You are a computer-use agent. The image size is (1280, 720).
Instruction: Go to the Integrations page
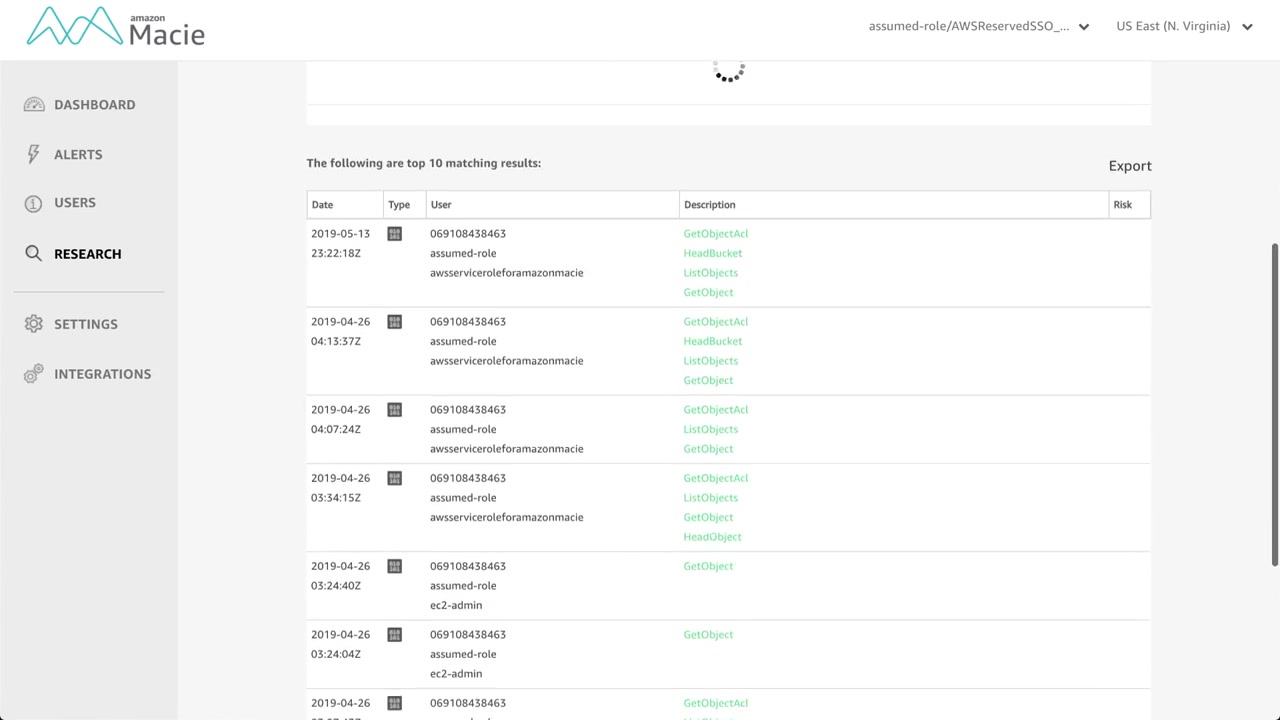point(102,374)
